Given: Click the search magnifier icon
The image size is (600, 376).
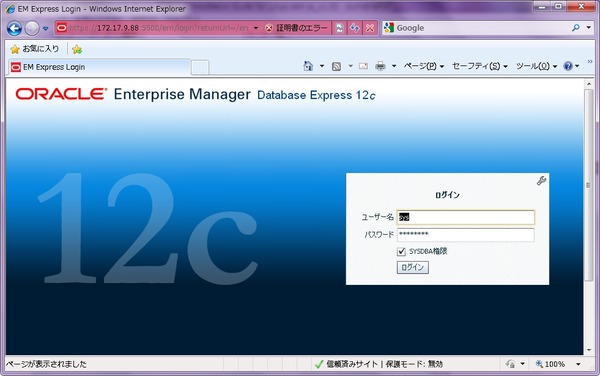Looking at the screenshot, I should [x=576, y=28].
